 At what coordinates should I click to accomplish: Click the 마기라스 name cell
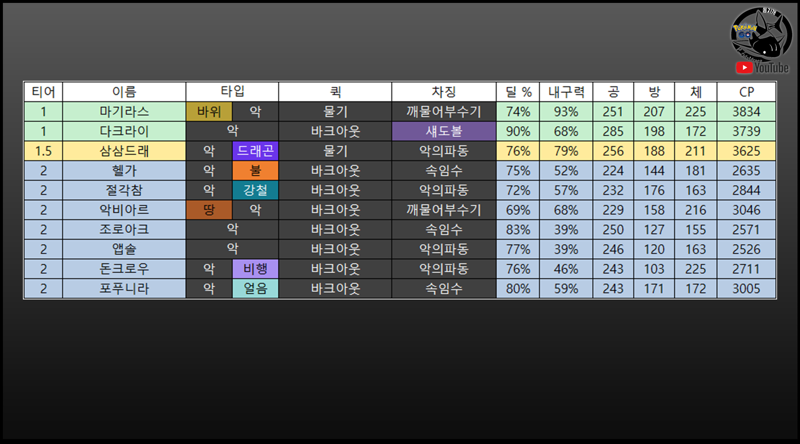(x=124, y=112)
